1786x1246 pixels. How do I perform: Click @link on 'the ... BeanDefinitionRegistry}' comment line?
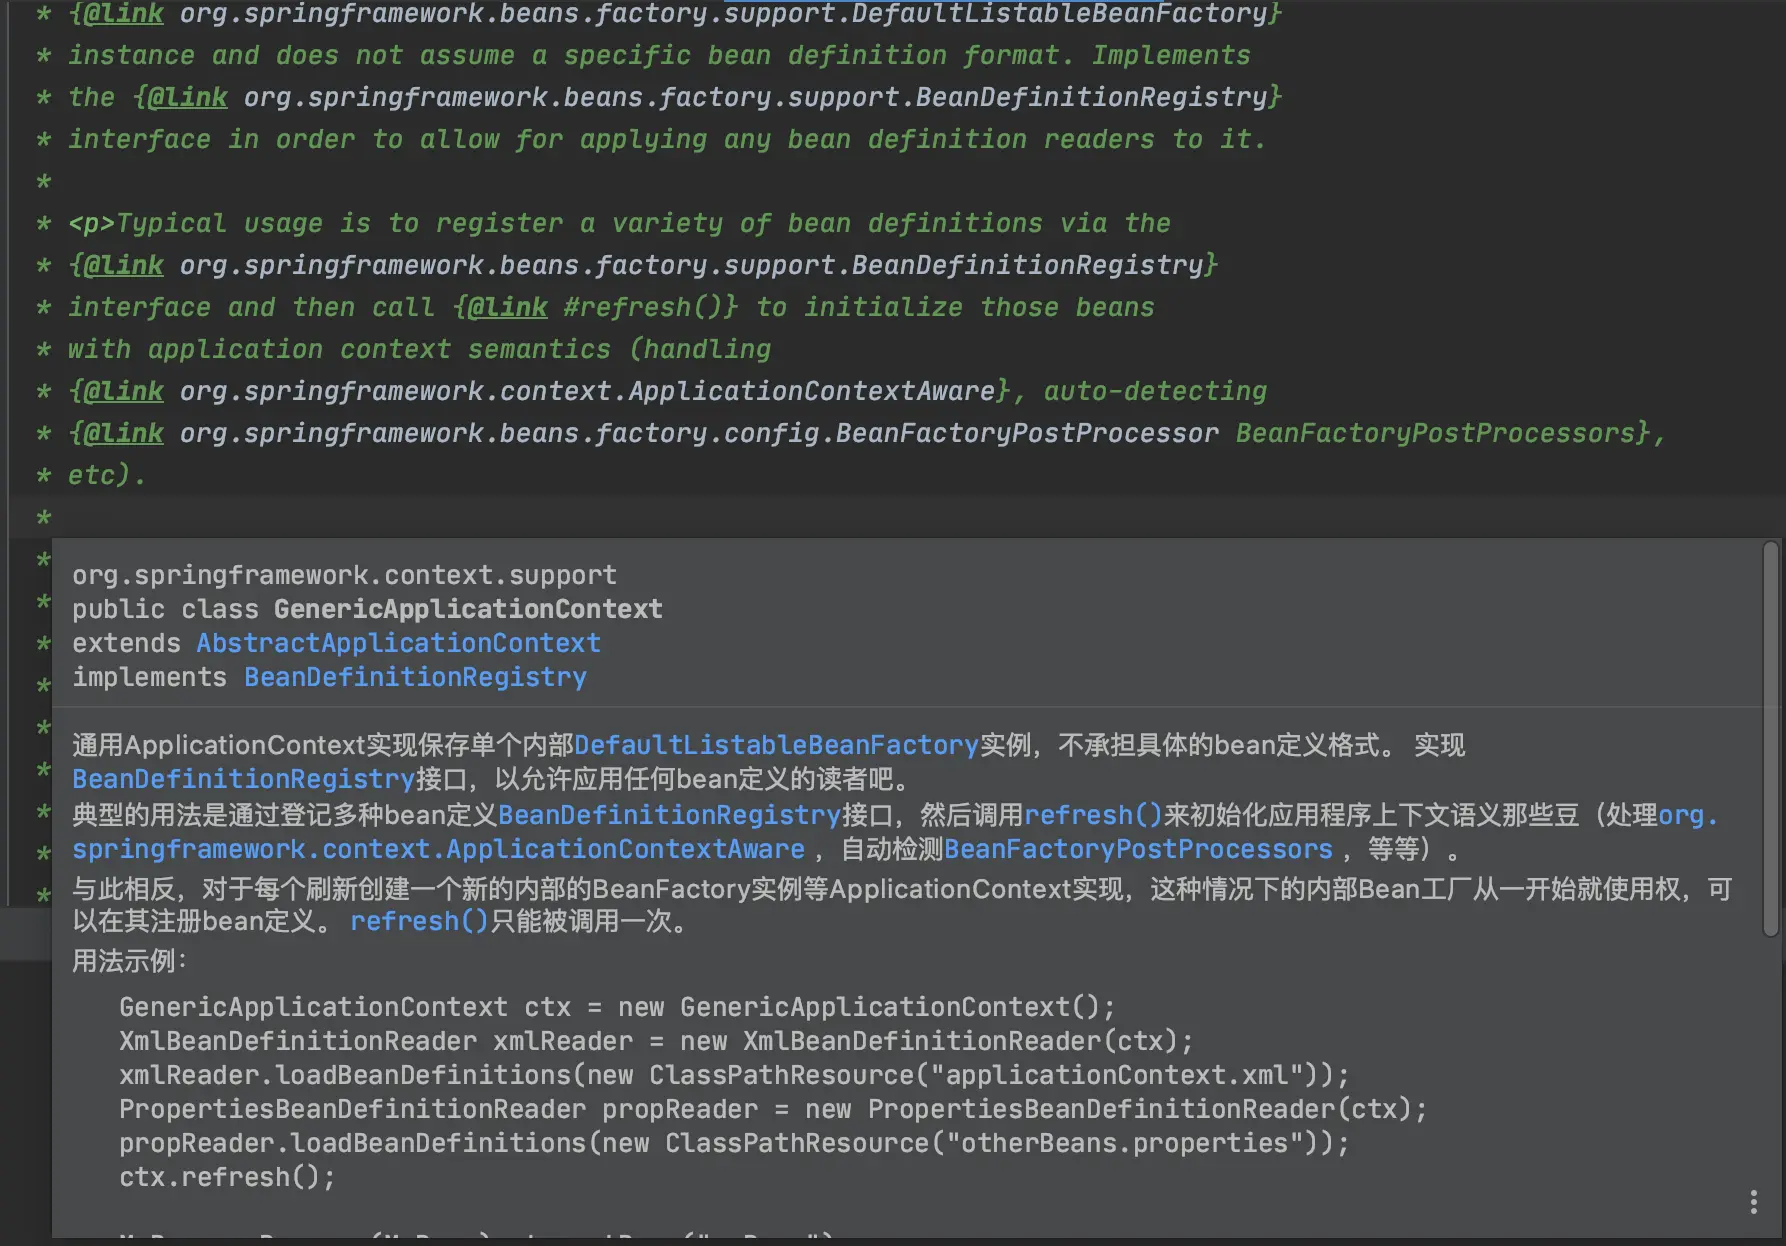click(187, 97)
